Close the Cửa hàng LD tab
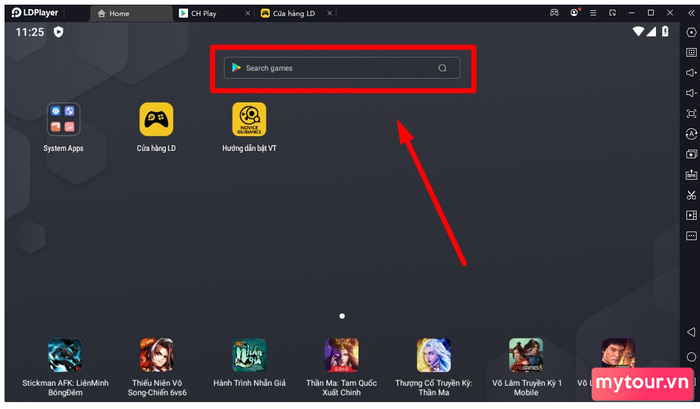Screen dimensions: 700x409 [x=329, y=13]
